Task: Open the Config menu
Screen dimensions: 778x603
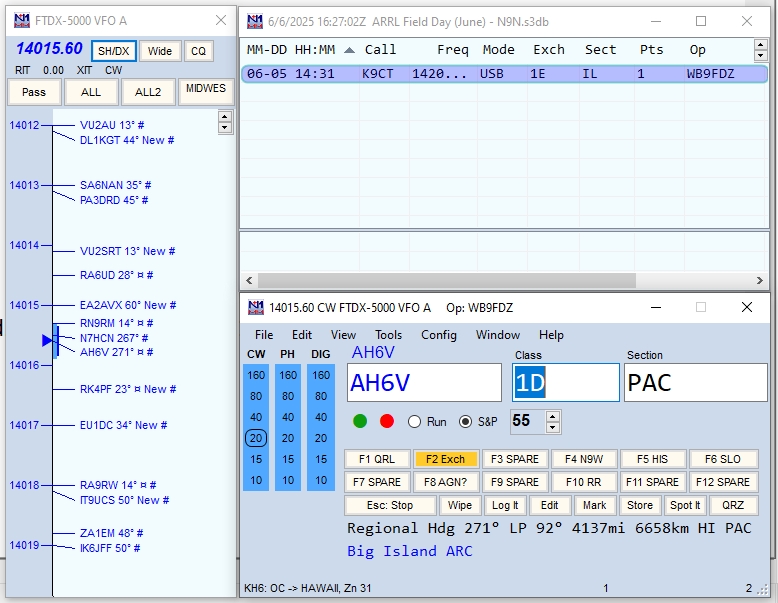Action: pyautogui.click(x=438, y=335)
